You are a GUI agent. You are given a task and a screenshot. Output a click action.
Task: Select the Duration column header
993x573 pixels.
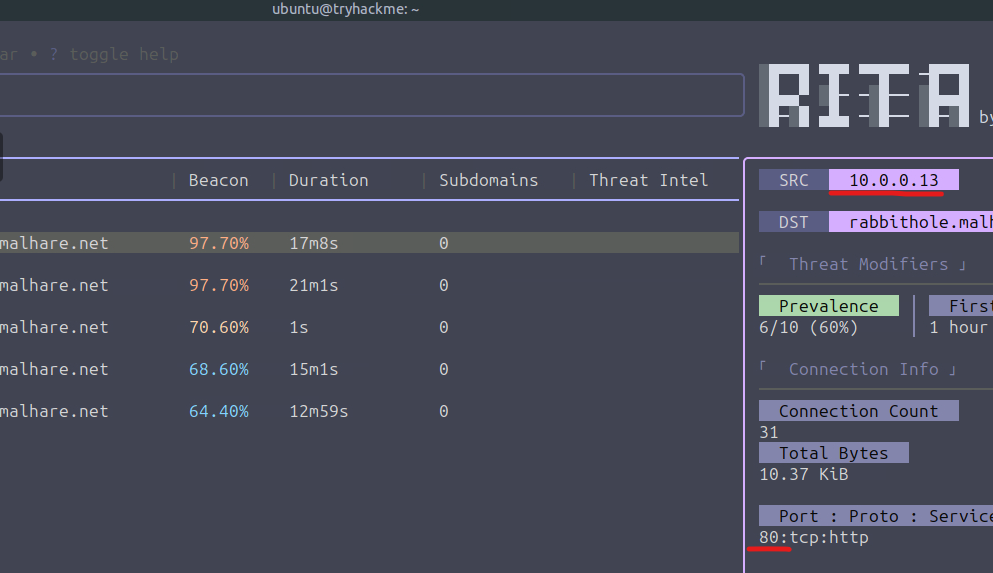pos(329,180)
